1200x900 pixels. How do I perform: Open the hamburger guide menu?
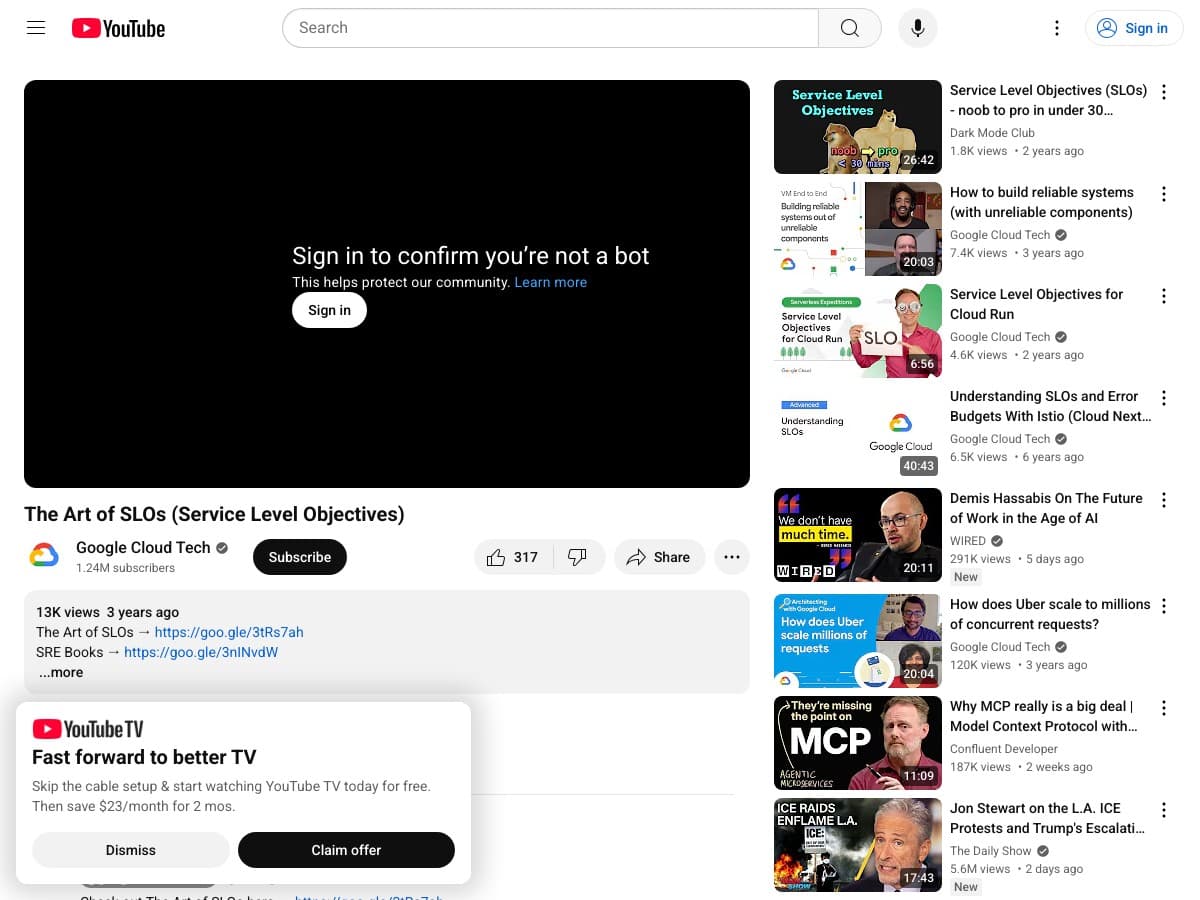(36, 28)
